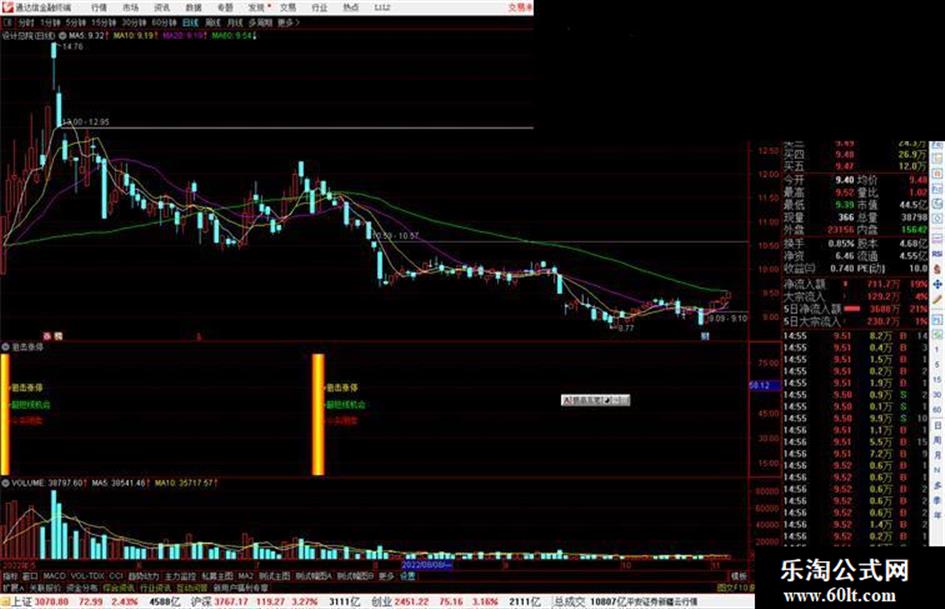Open the 资讯 menu
The height and width of the screenshot is (609, 945).
(162, 8)
